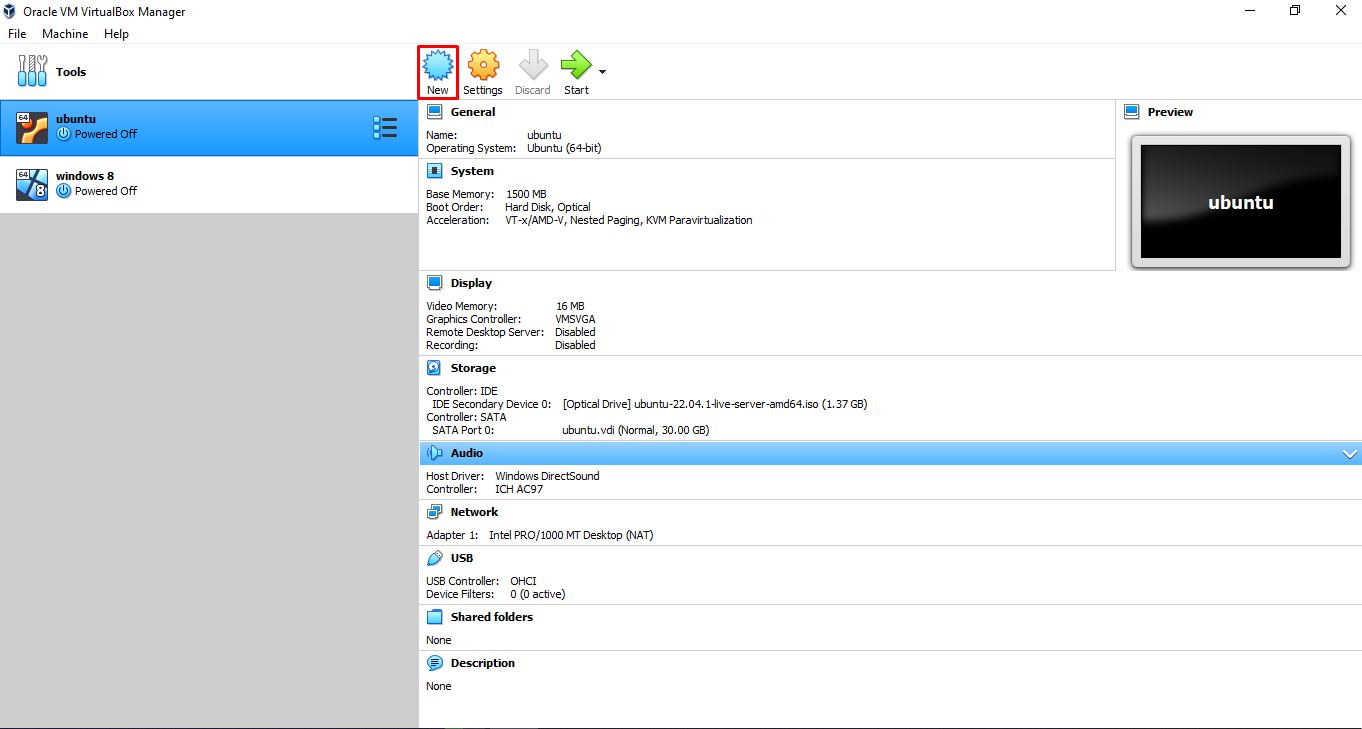Select the windows 8 entry name text
This screenshot has width=1362, height=729.
point(85,176)
